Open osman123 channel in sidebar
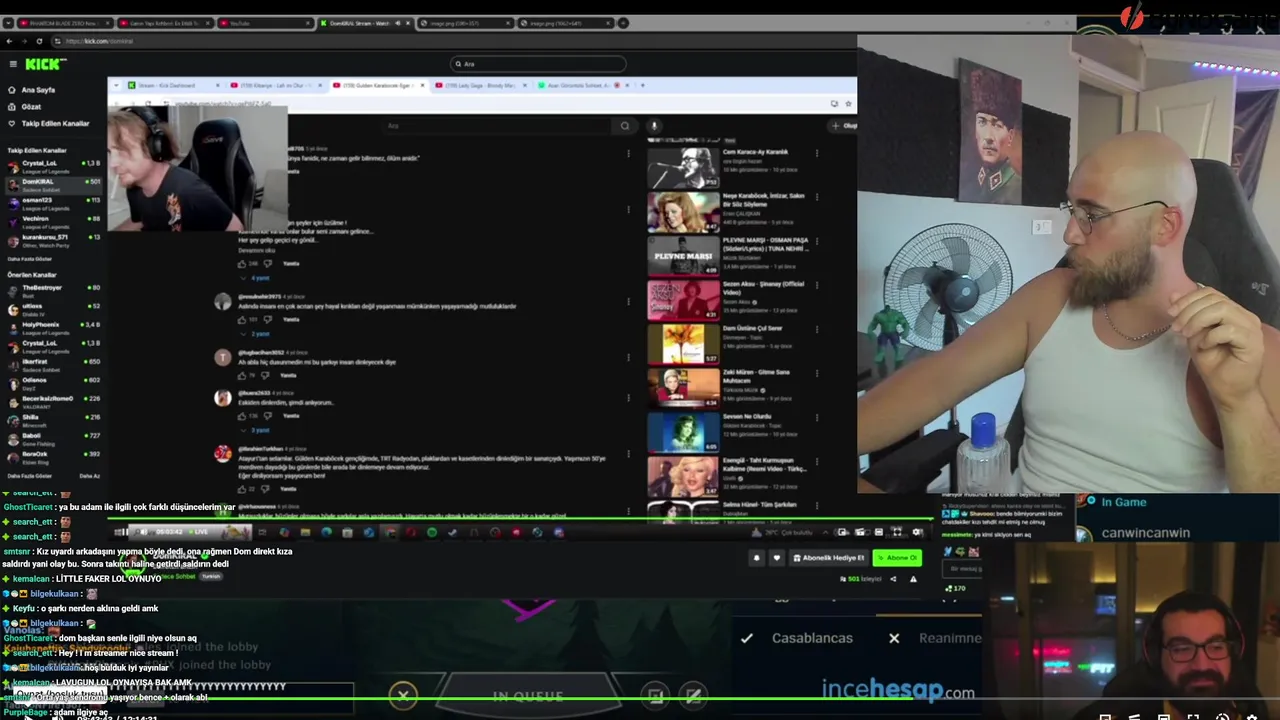 [53, 203]
